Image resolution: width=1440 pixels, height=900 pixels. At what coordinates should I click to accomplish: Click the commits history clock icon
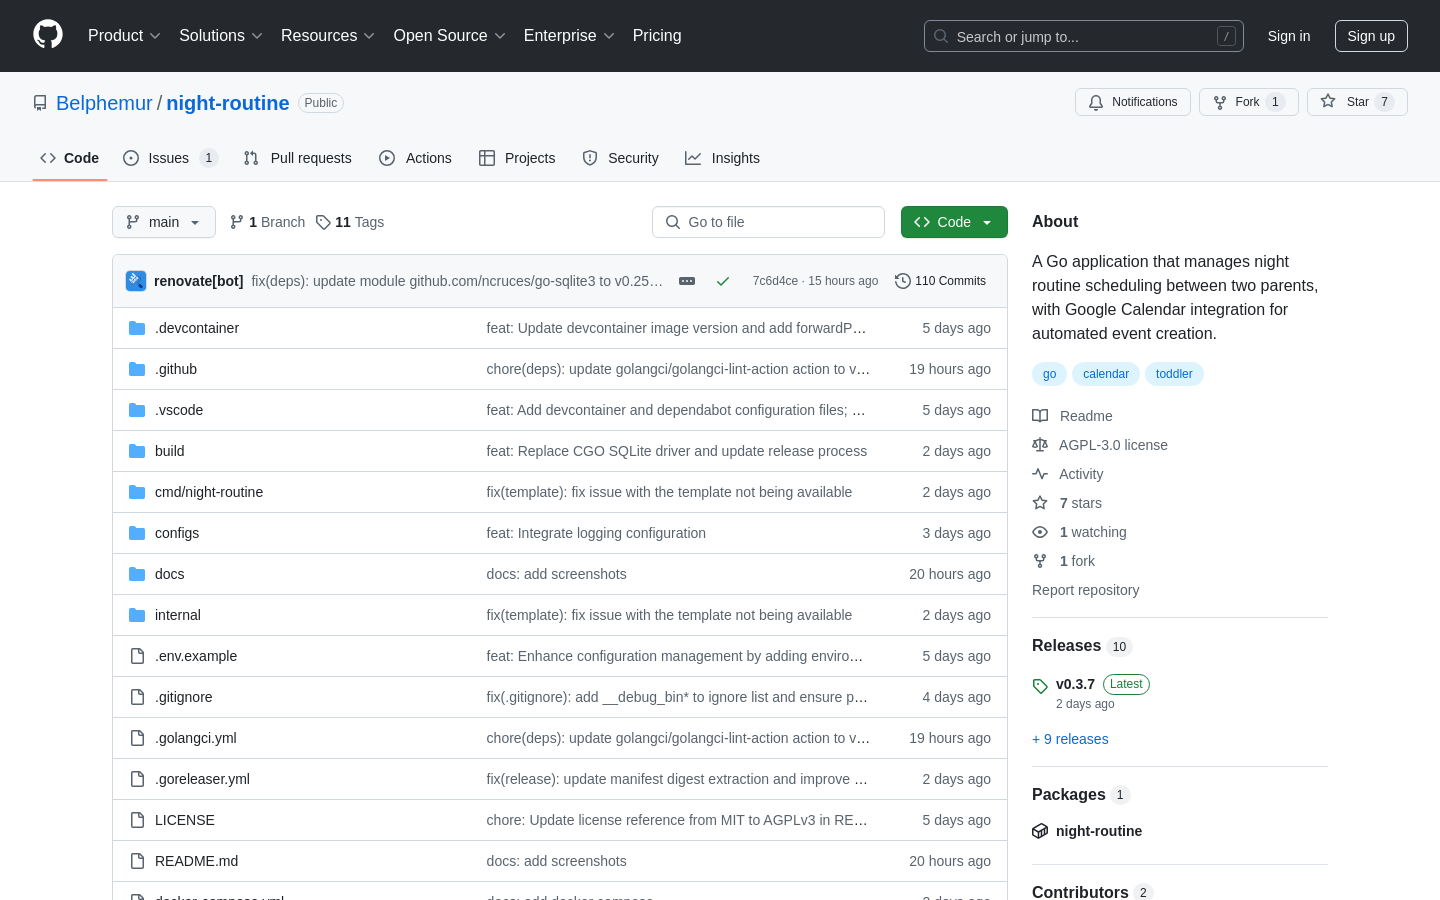click(903, 281)
